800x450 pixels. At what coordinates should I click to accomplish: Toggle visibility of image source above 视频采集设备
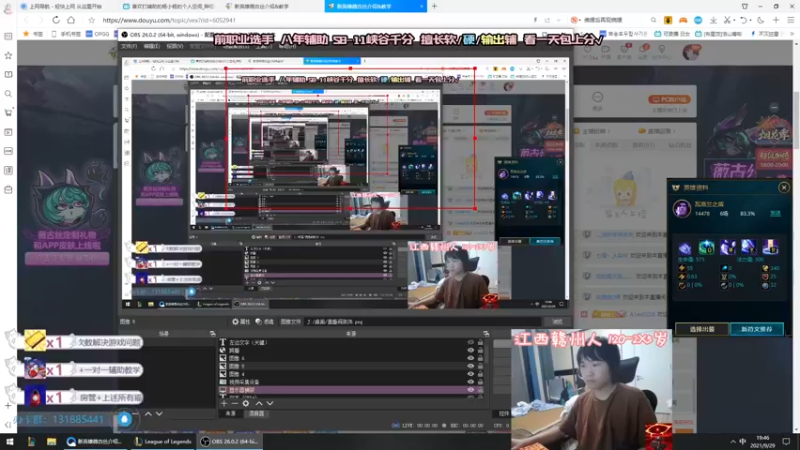[x=470, y=374]
